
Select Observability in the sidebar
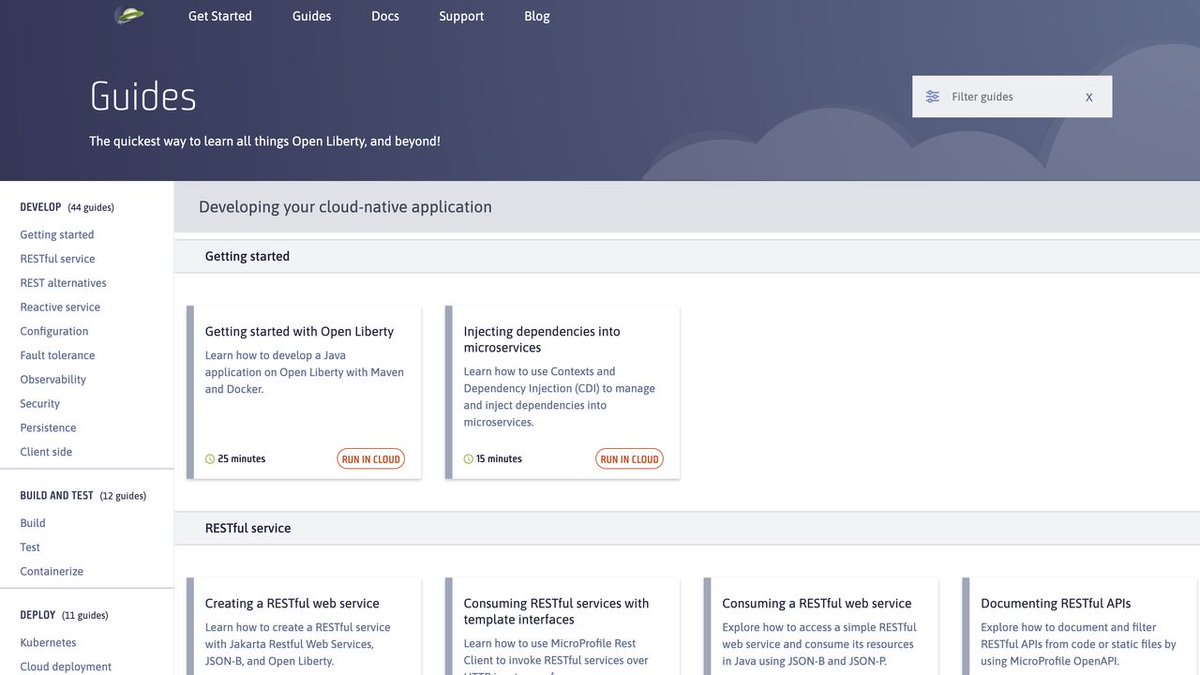(x=53, y=379)
